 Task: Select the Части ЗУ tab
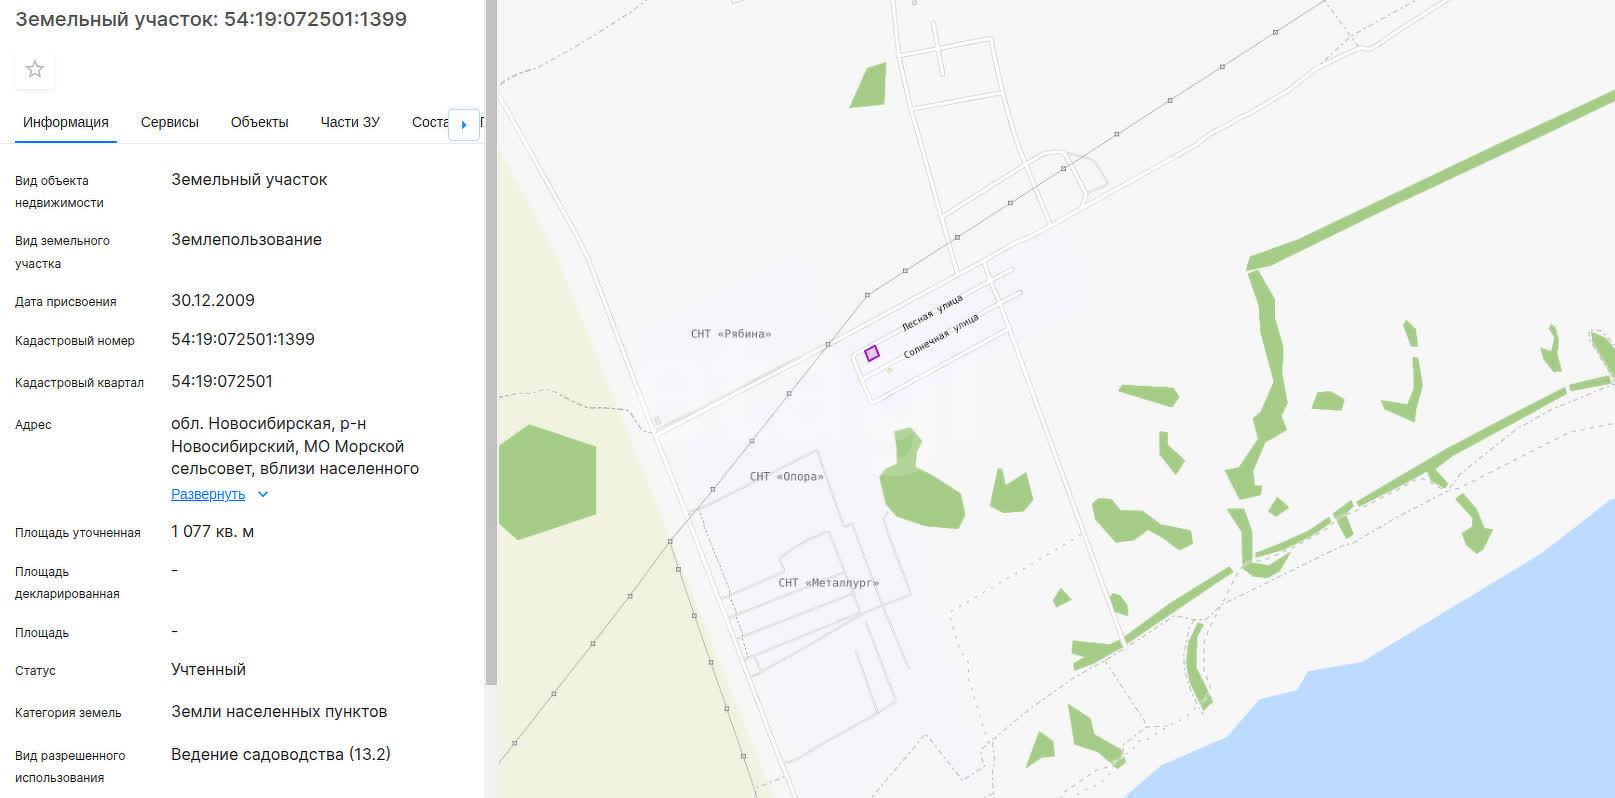(350, 122)
